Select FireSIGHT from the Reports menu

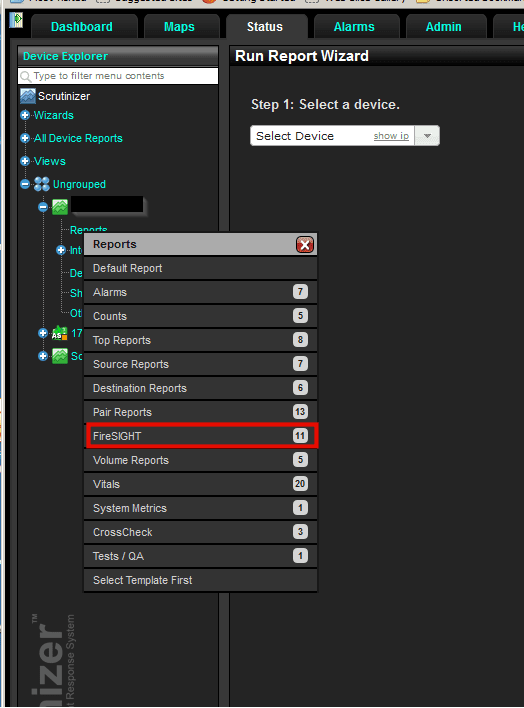(x=201, y=436)
